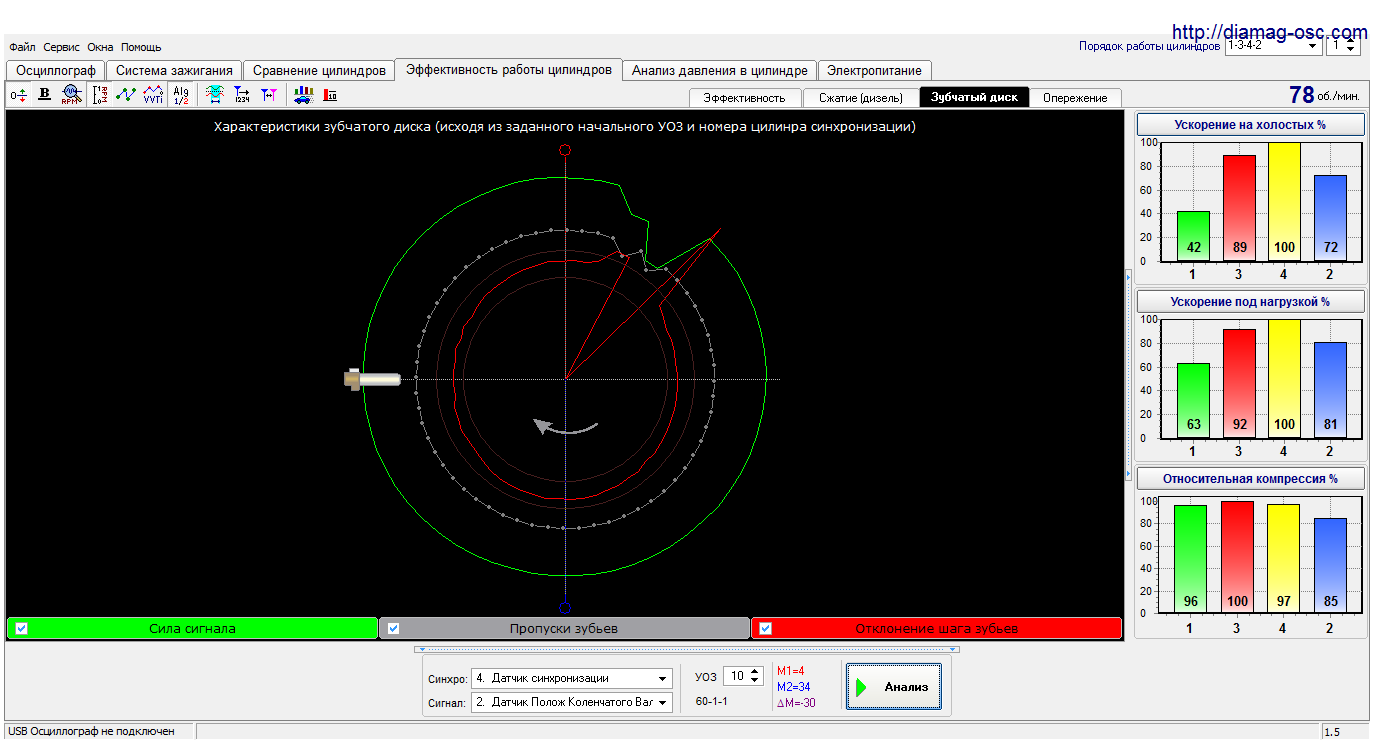Toggle the Отклонение шага зубьев checkbox

pyautogui.click(x=766, y=629)
